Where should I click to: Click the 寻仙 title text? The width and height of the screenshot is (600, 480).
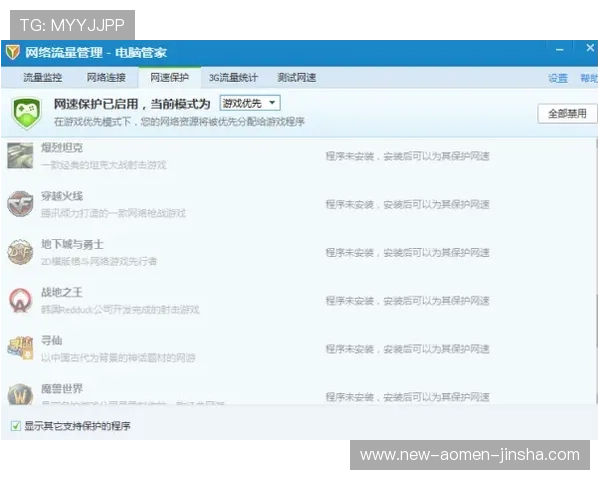51,341
